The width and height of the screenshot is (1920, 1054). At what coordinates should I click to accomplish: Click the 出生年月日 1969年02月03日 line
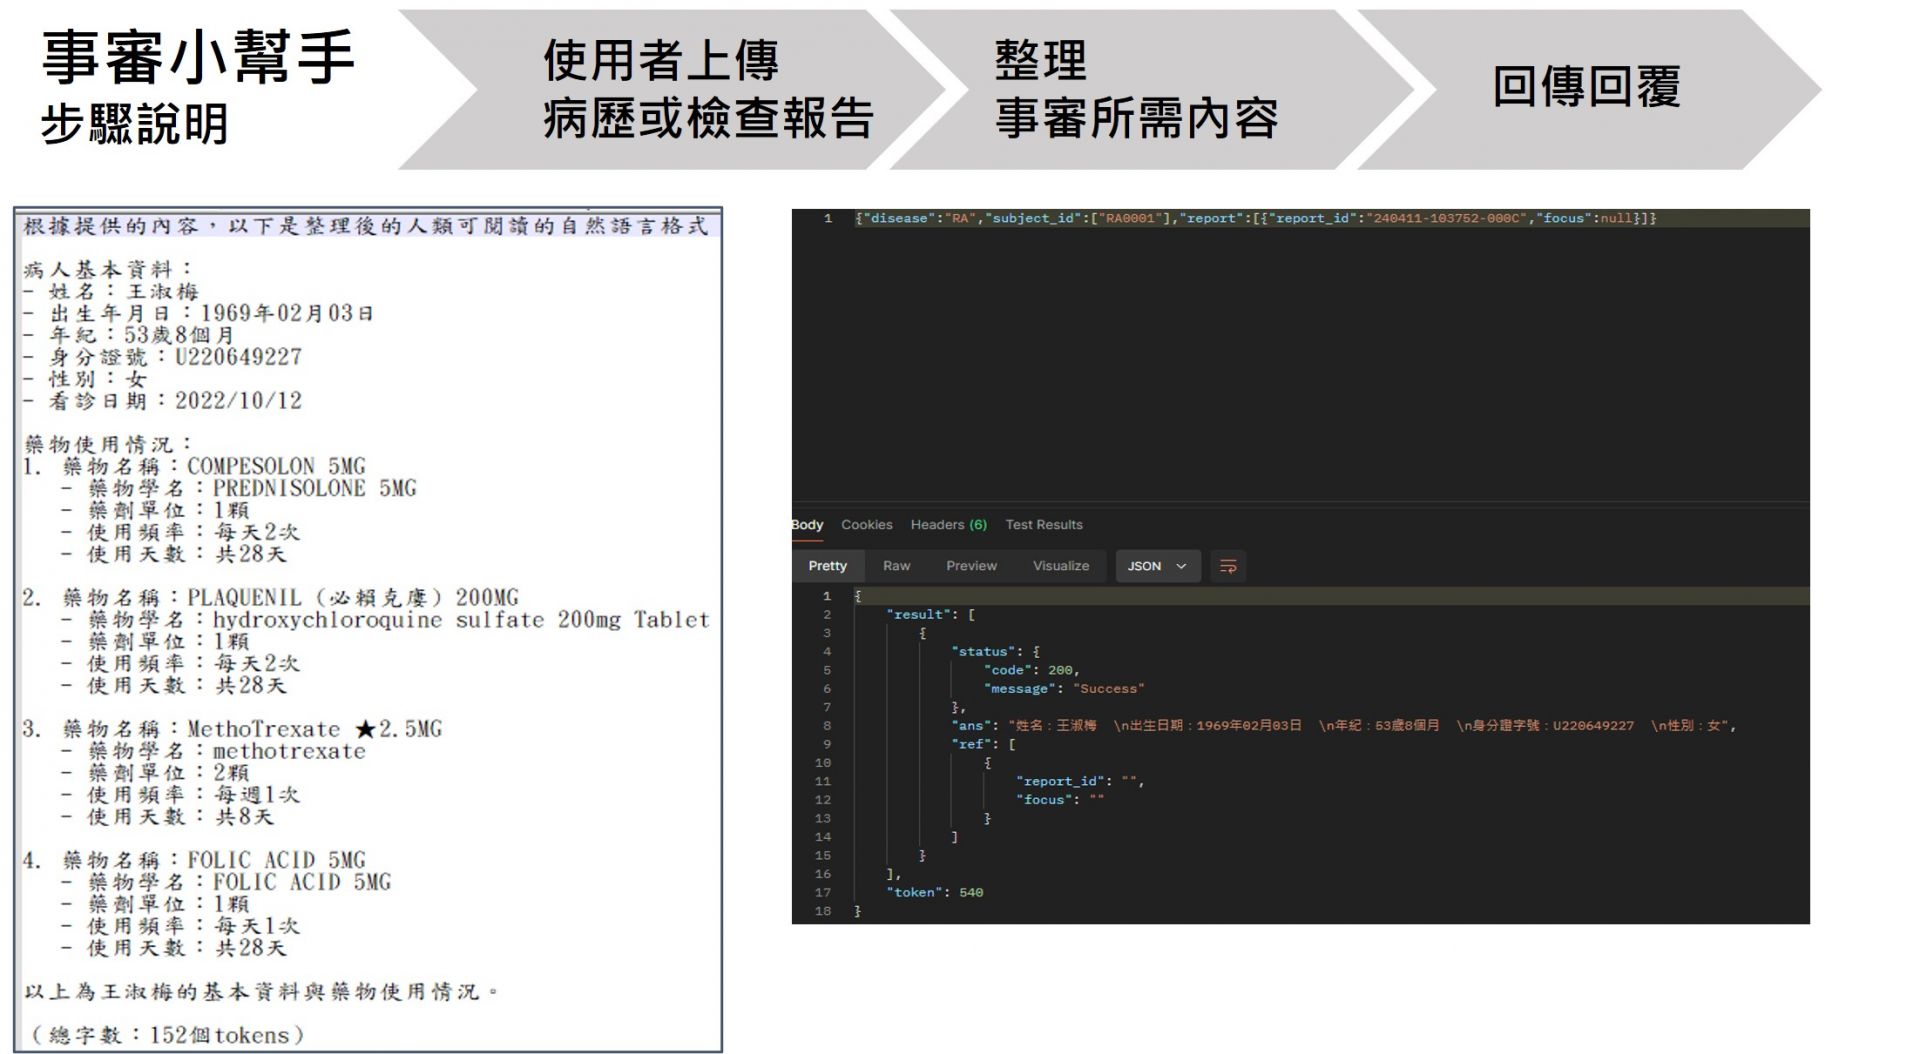(199, 313)
